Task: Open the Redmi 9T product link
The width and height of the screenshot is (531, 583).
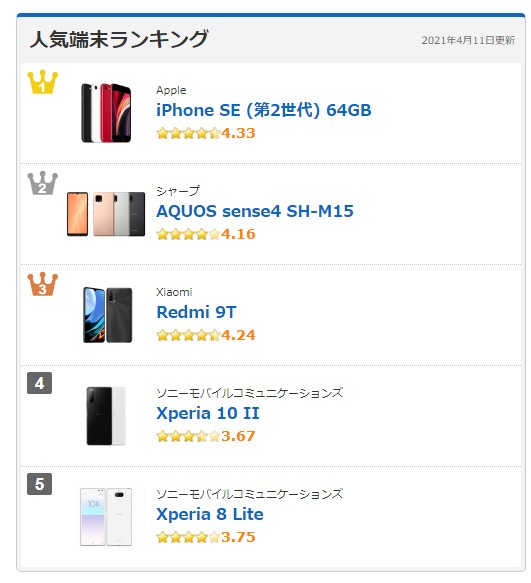Action: coord(196,312)
